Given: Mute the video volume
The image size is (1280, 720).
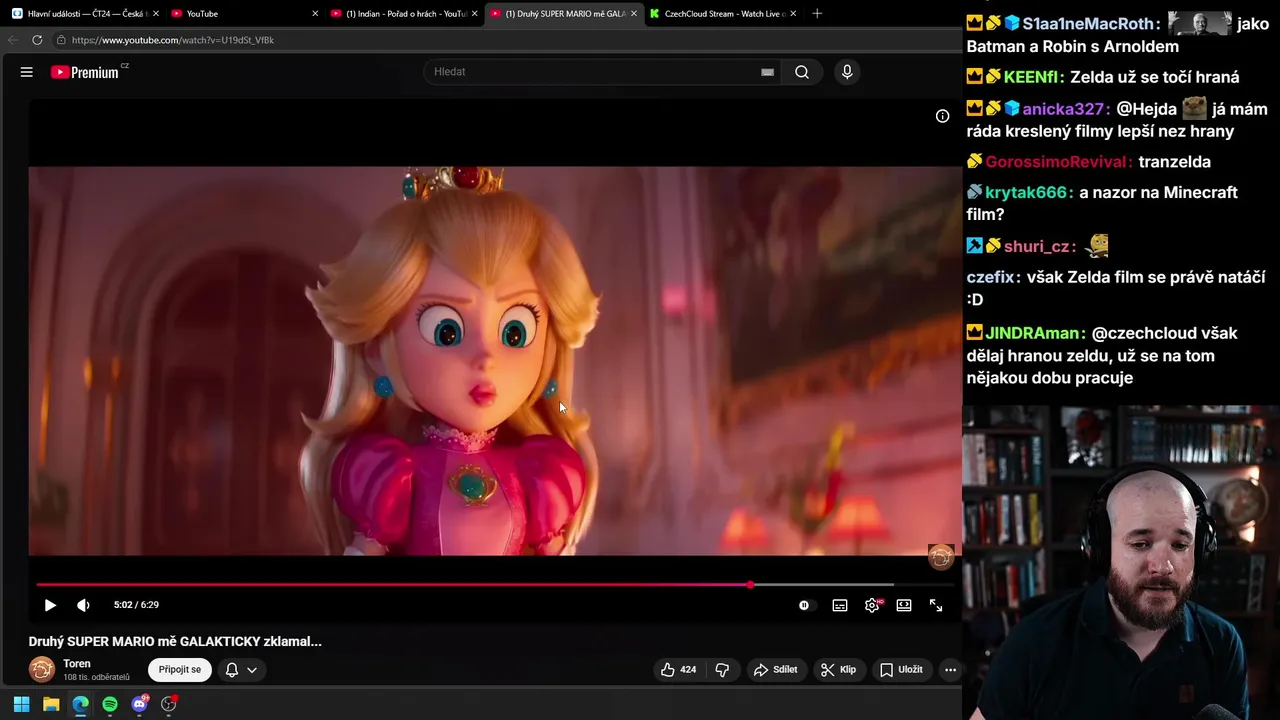Looking at the screenshot, I should (83, 605).
